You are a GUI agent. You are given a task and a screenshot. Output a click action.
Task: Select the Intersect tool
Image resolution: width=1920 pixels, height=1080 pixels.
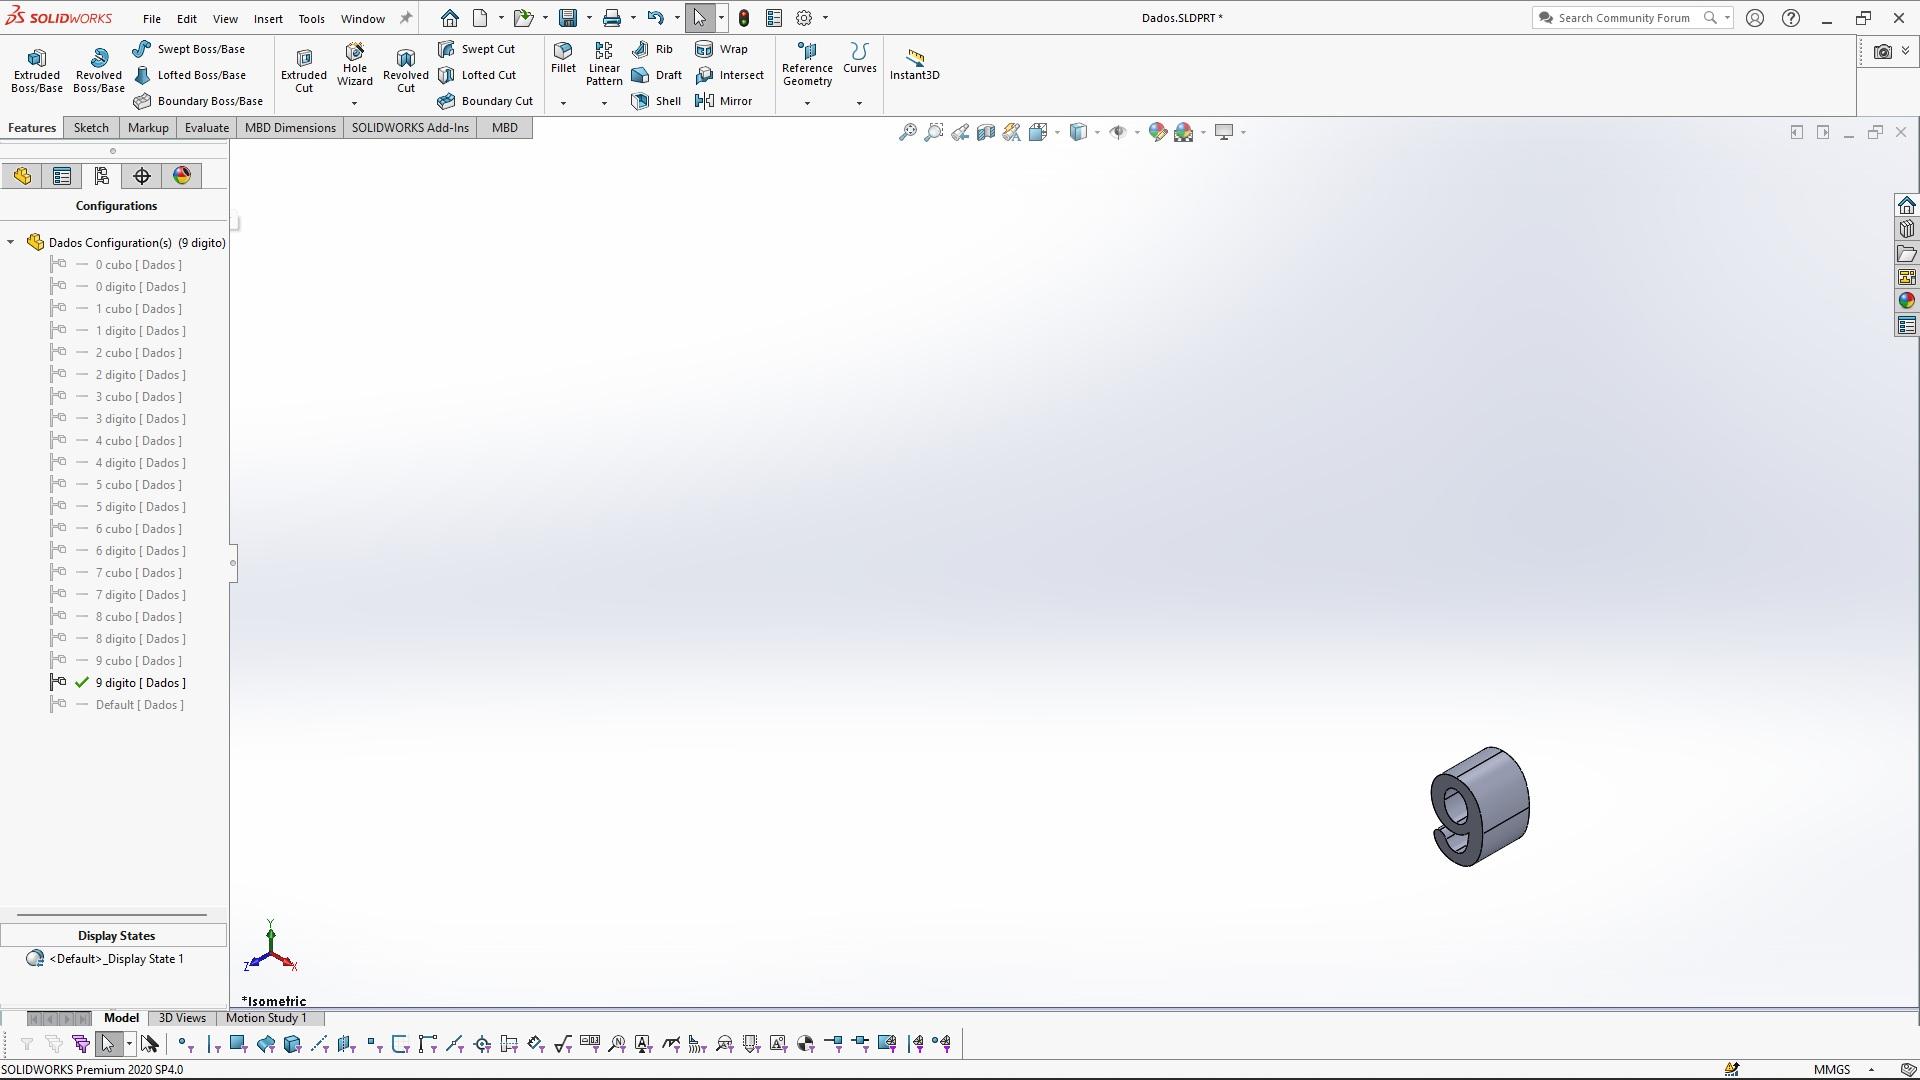(729, 75)
